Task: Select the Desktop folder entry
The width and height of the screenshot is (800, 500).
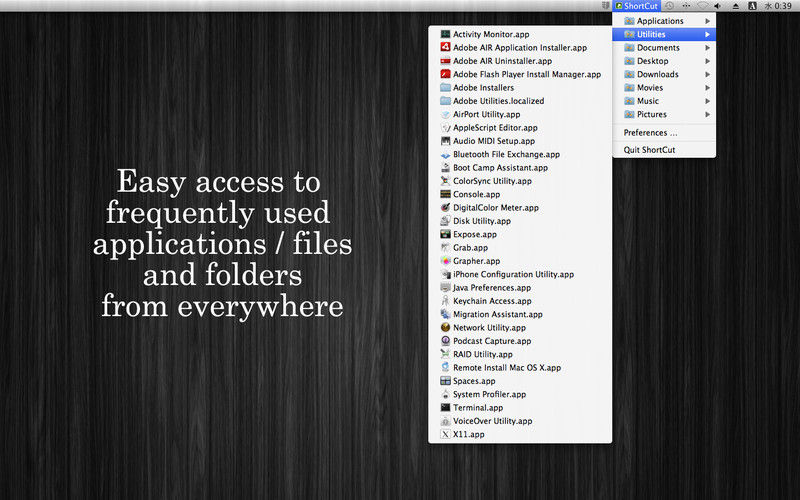Action: coord(664,61)
